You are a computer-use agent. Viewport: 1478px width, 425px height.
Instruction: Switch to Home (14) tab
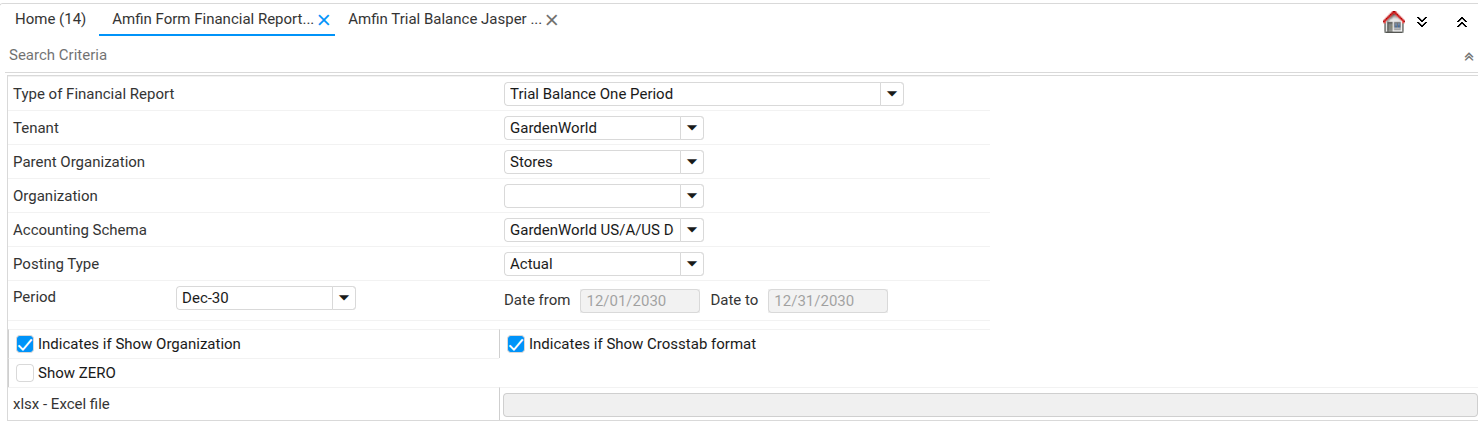point(50,19)
